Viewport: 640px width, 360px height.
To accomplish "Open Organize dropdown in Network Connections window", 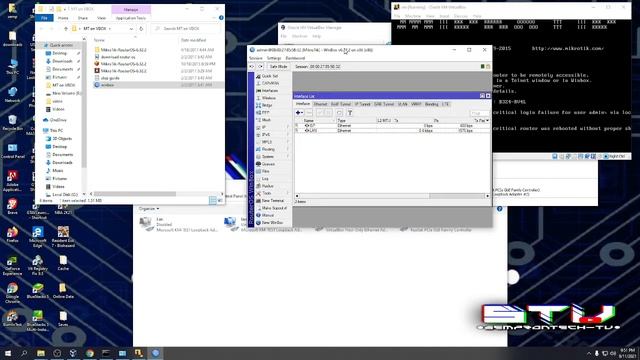I will coord(149,209).
